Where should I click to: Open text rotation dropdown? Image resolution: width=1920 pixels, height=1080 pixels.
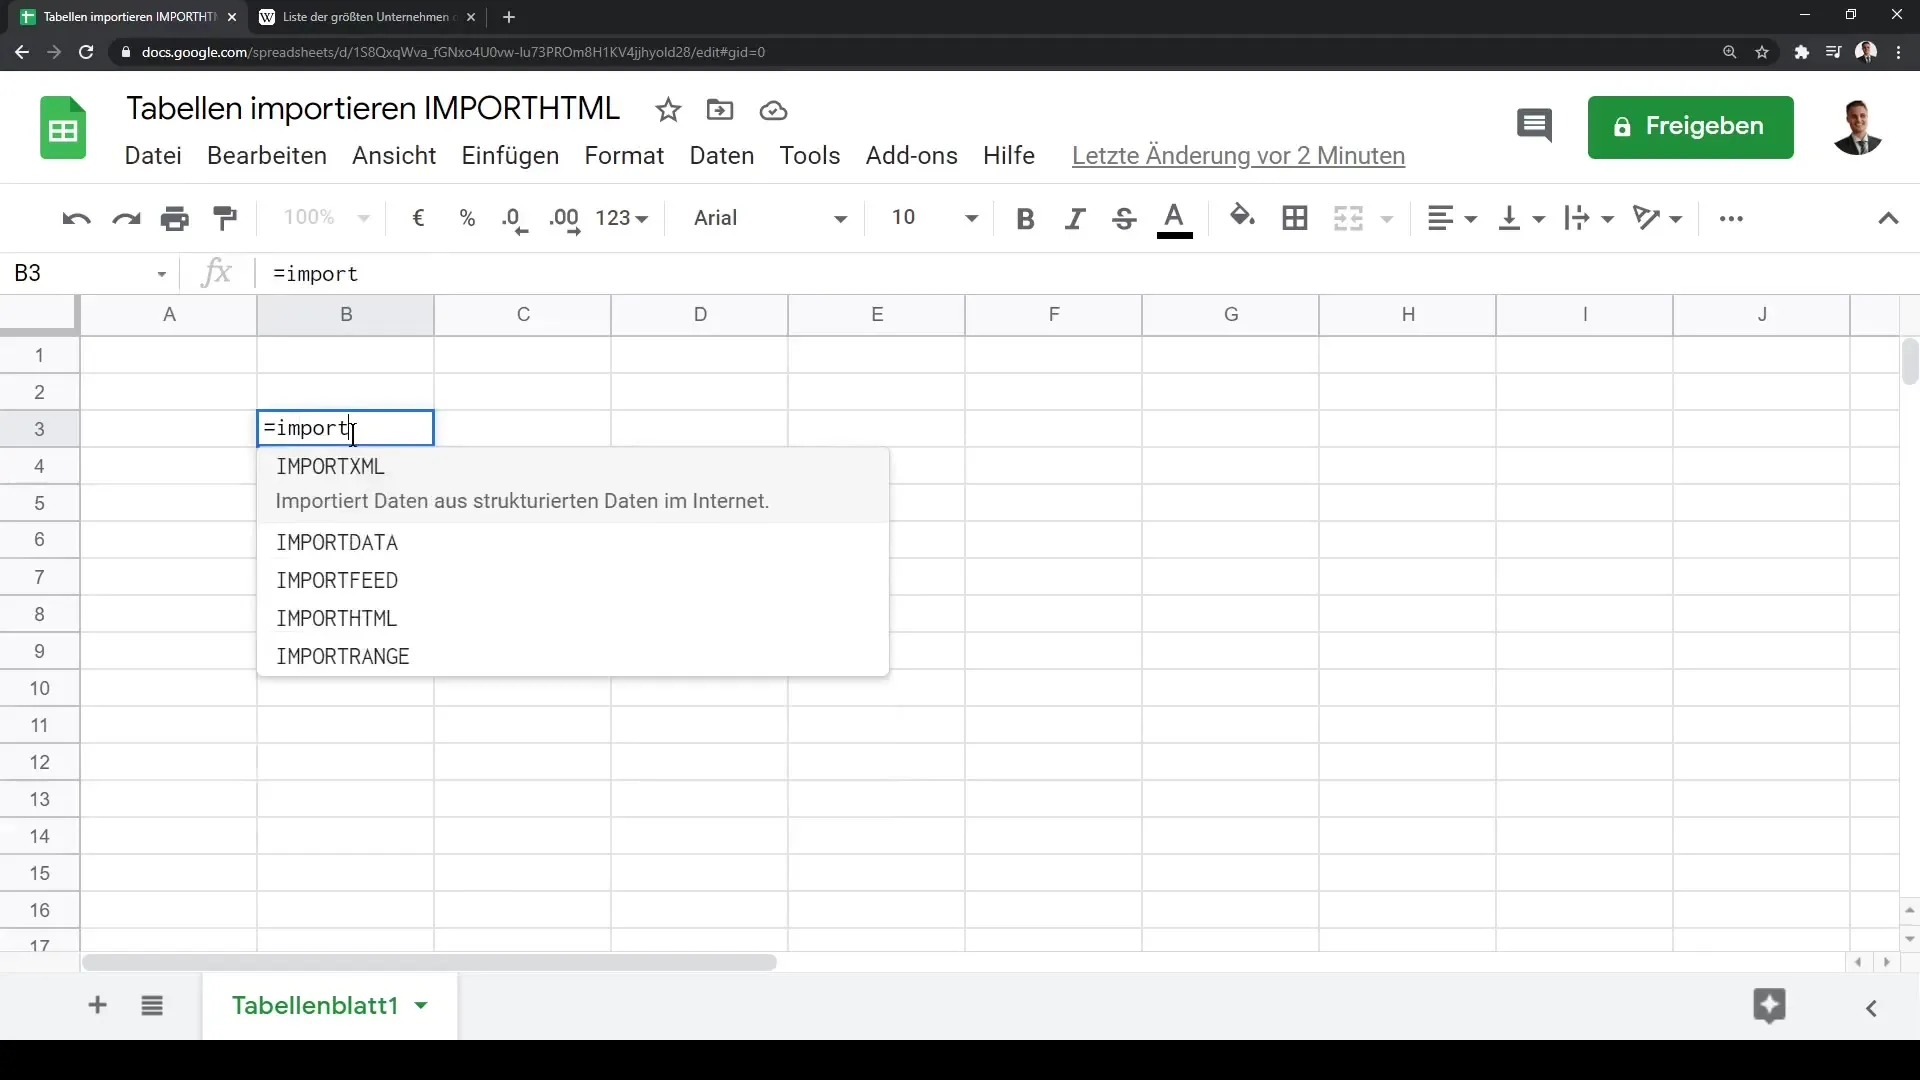click(x=1657, y=218)
